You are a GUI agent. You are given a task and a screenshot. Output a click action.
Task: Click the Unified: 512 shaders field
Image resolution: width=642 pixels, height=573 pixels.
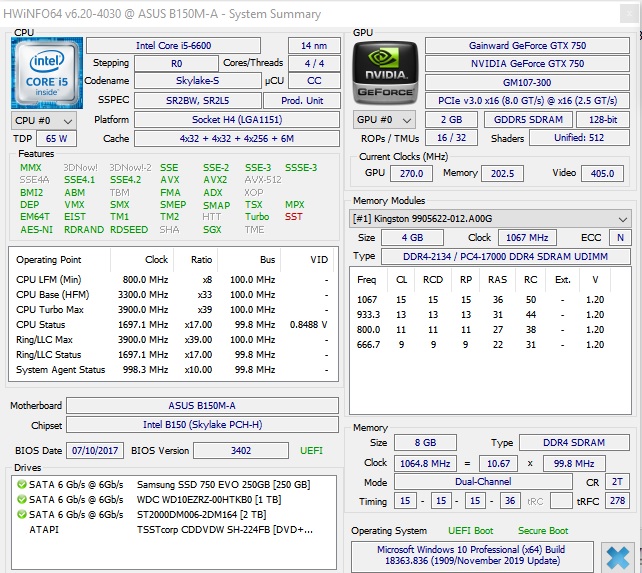click(579, 138)
